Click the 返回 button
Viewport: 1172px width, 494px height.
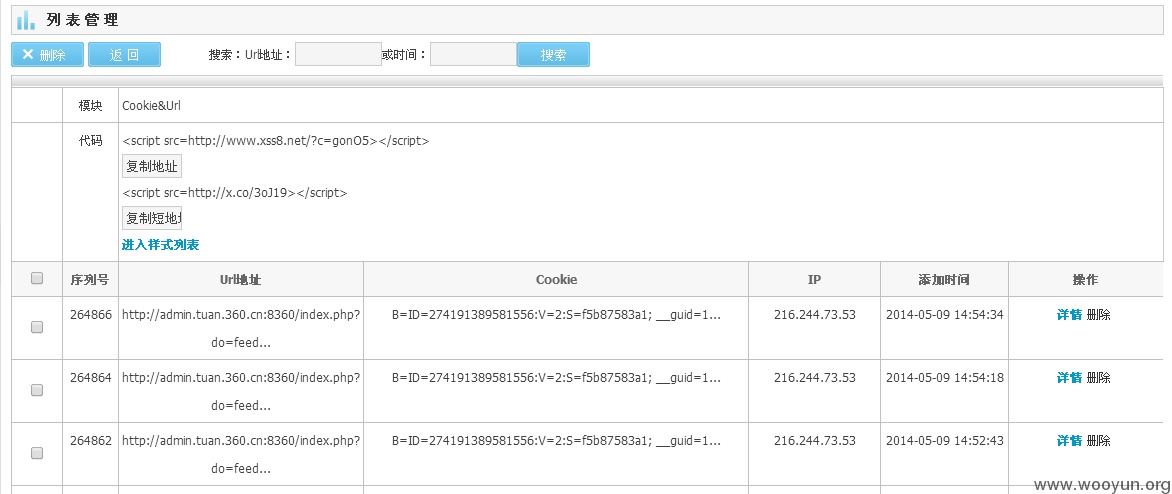pos(124,55)
